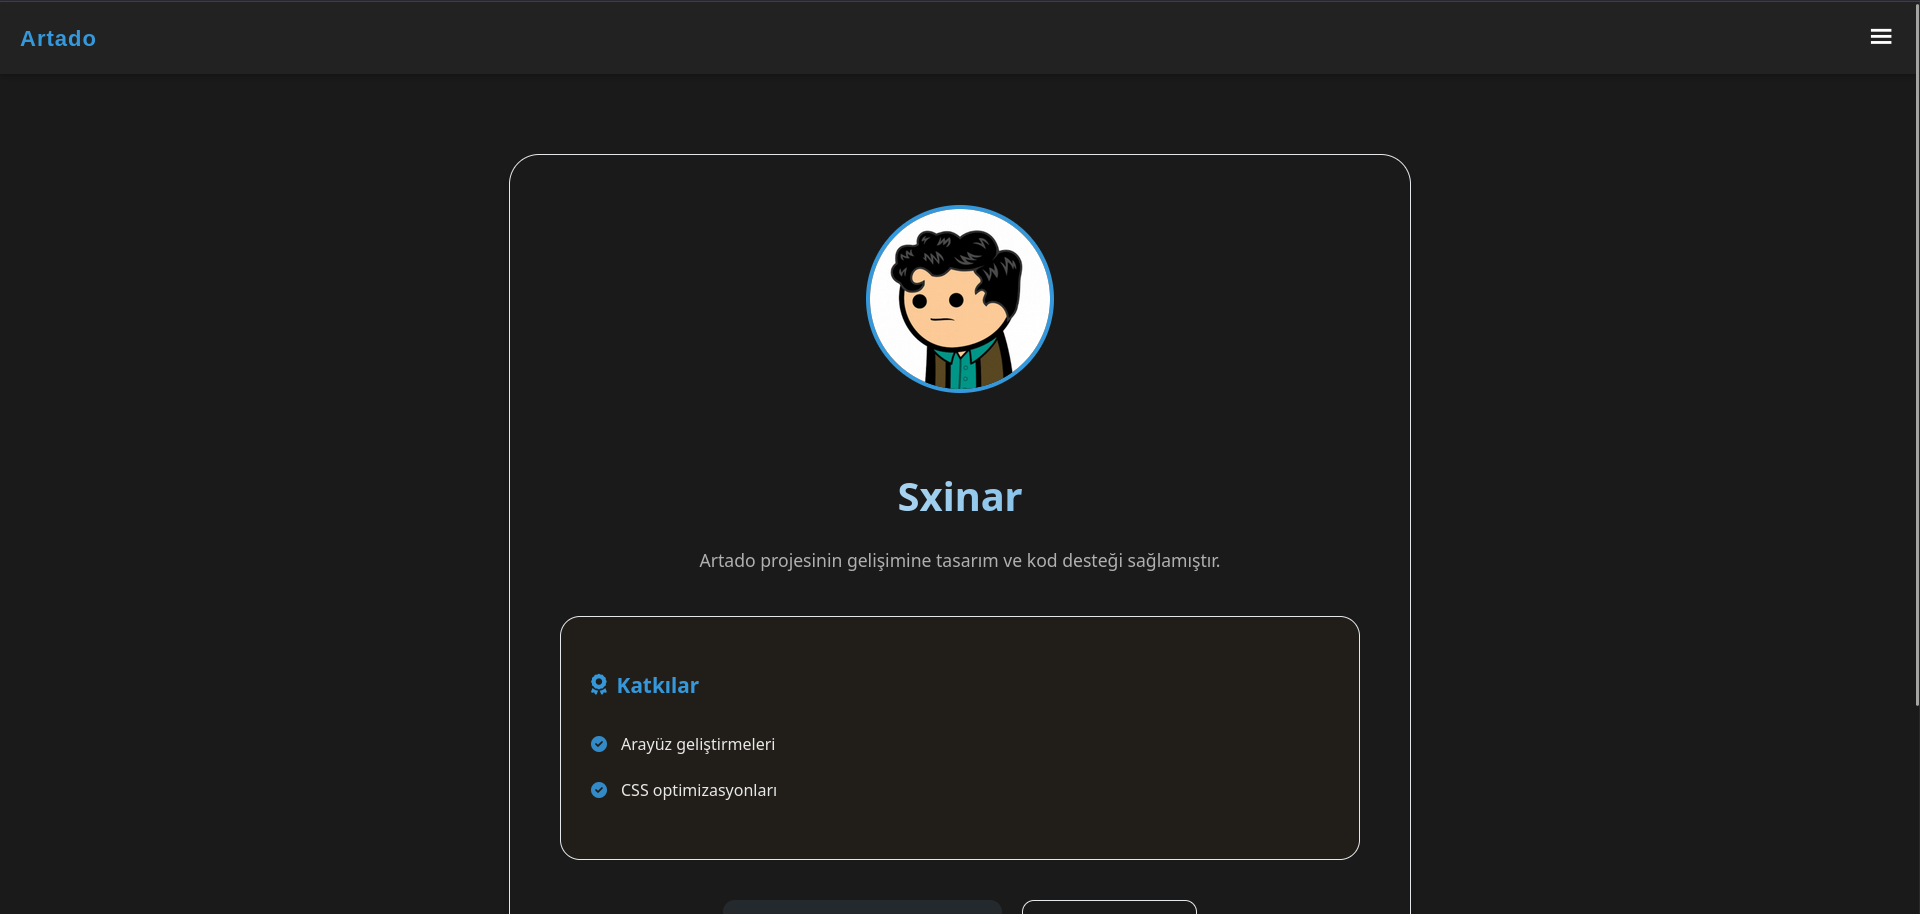The width and height of the screenshot is (1920, 914).
Task: Click the page's vertical scrollbar thumb
Action: [1916, 353]
